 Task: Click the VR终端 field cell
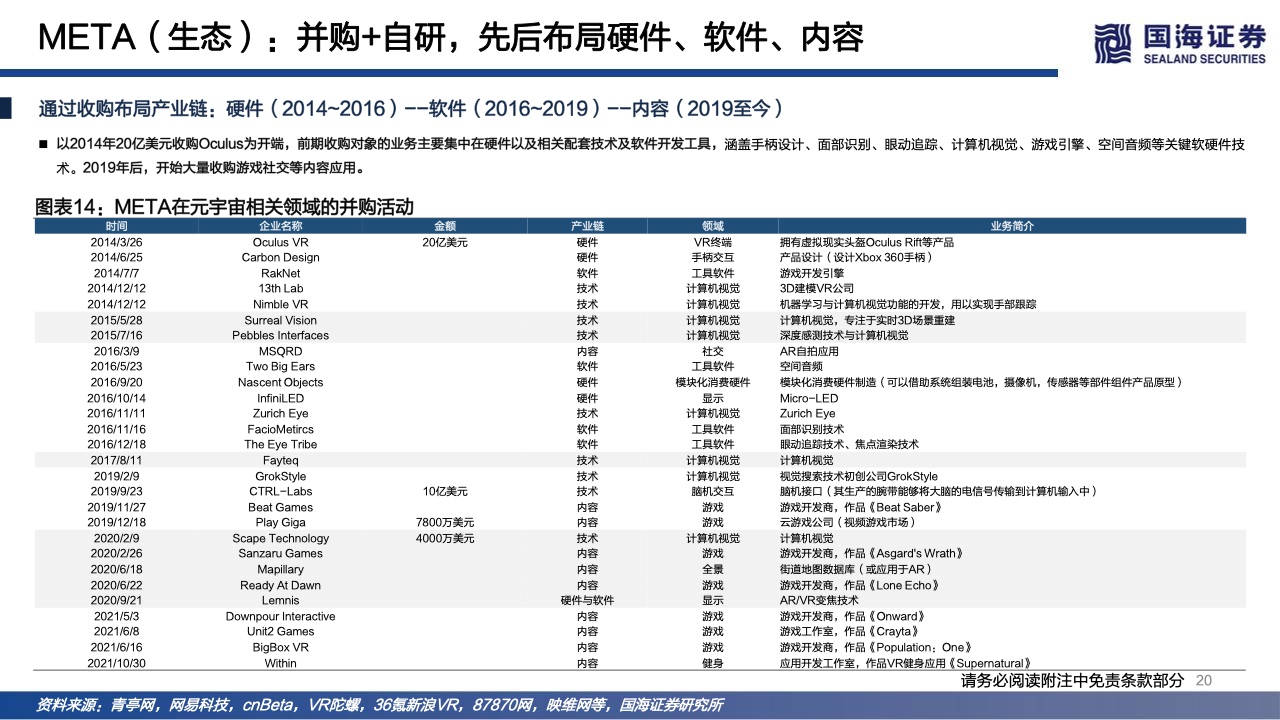(x=712, y=242)
